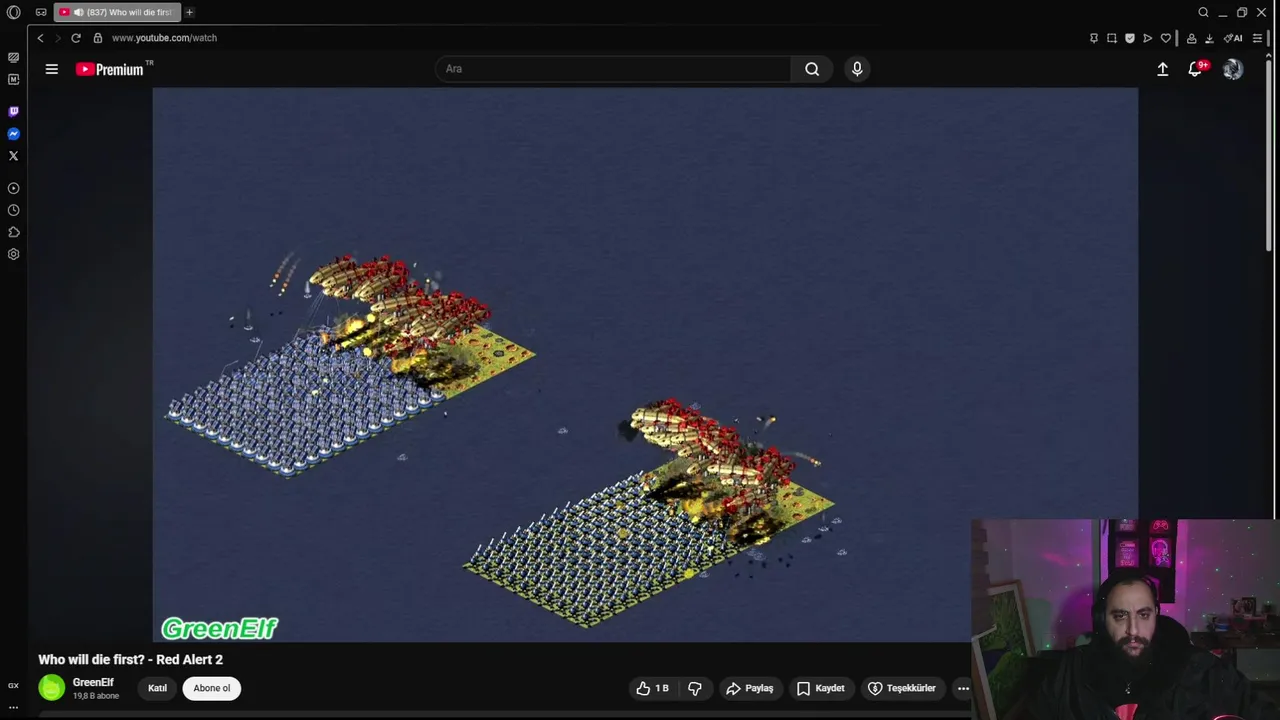Image resolution: width=1280 pixels, height=720 pixels.
Task: Like the video thumbs-up 1 B
Action: [652, 688]
